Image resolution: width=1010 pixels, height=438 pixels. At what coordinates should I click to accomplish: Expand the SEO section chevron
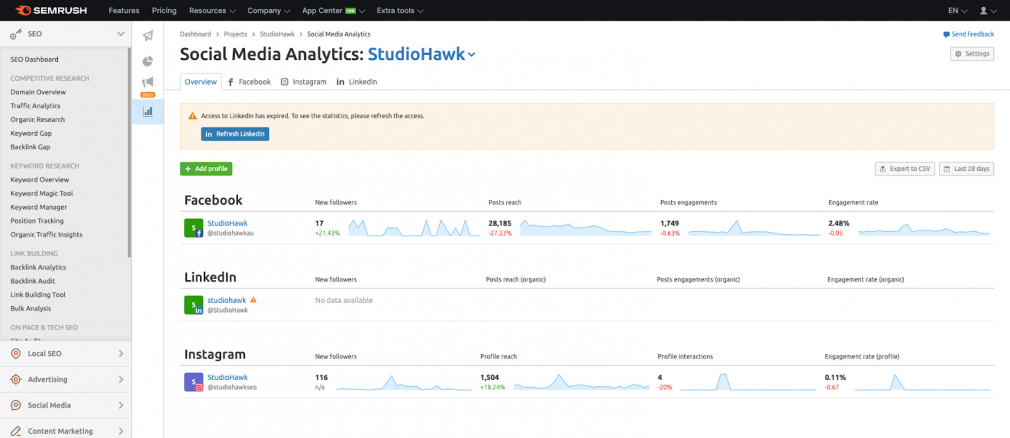(x=120, y=34)
